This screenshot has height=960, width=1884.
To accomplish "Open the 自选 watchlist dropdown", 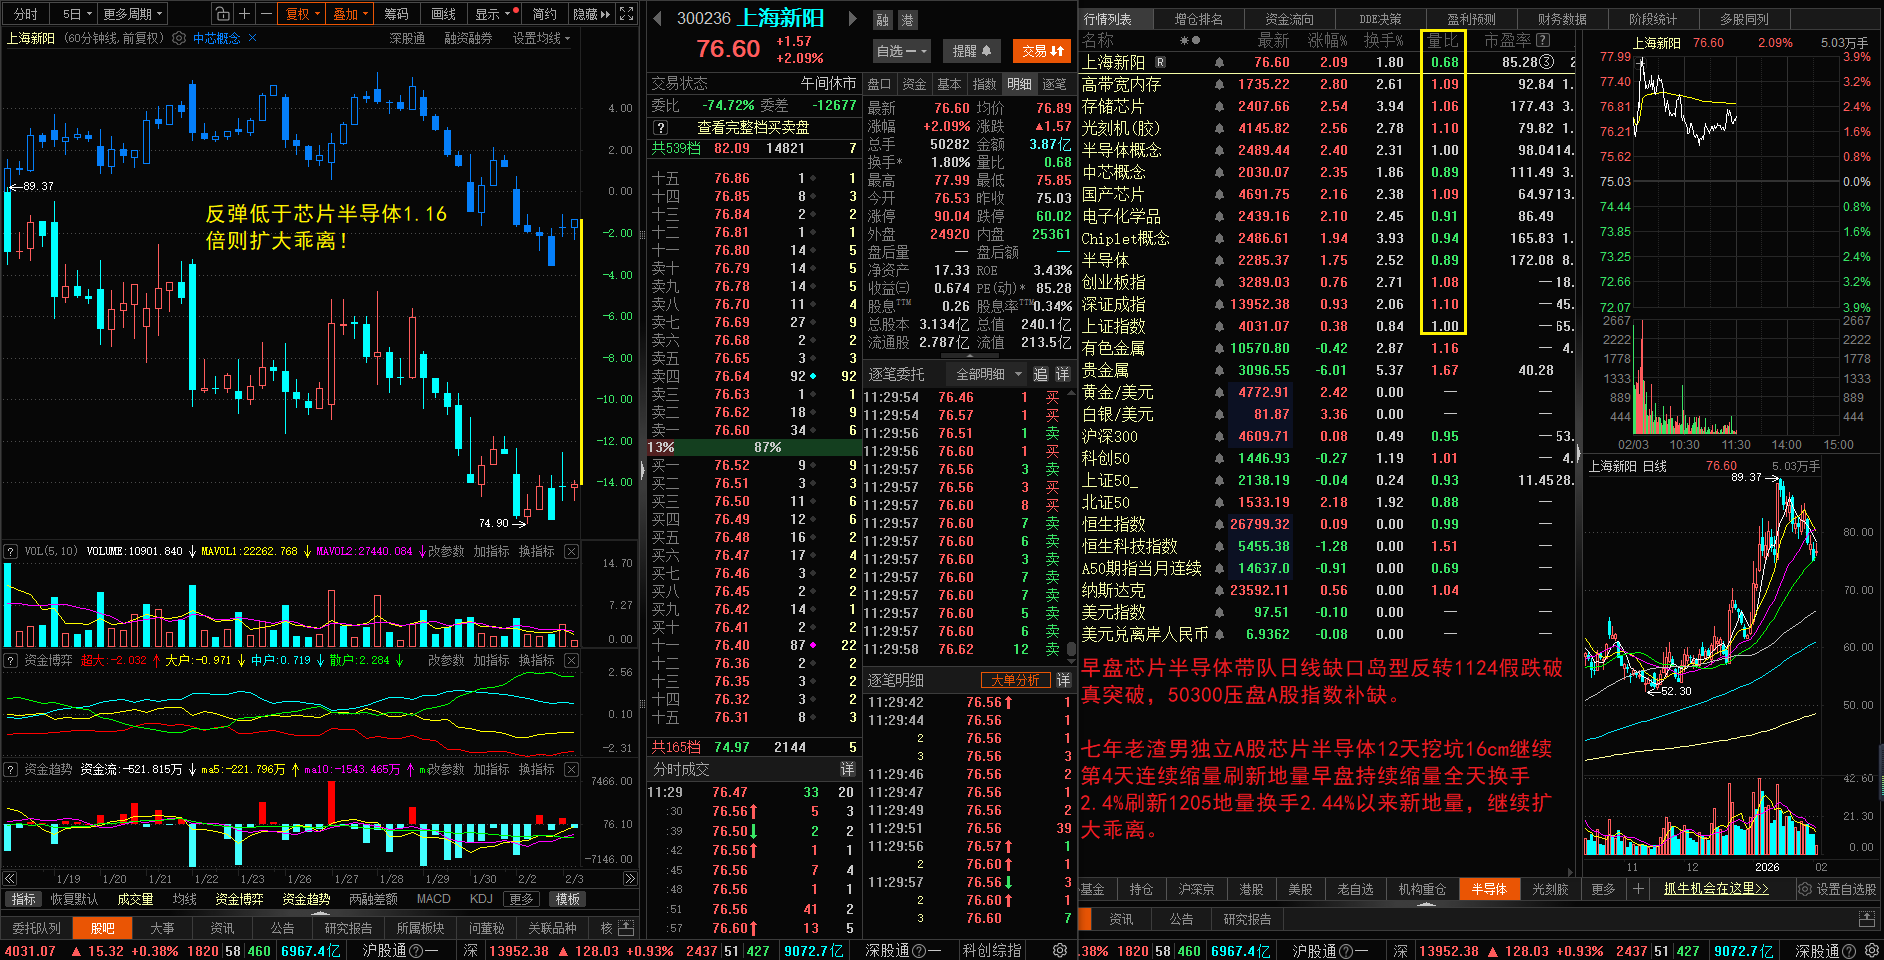I will [903, 51].
